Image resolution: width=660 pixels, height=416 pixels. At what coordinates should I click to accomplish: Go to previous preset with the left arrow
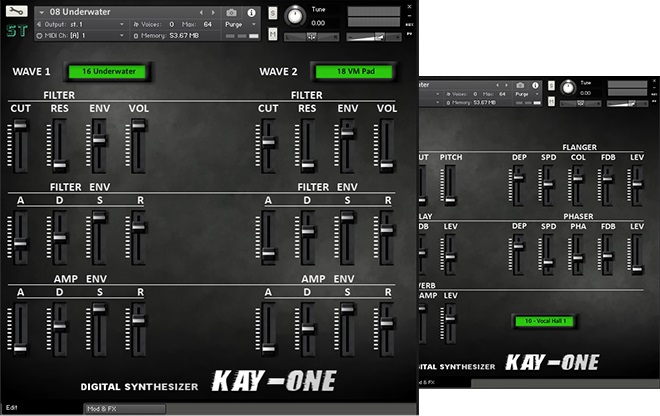(201, 13)
